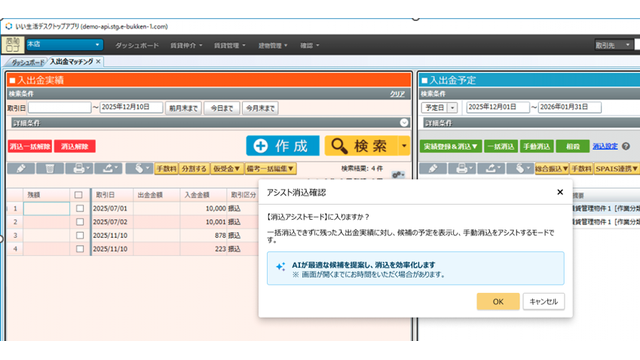Click the yellow 検索 button
The image size is (640, 360).
click(361, 146)
